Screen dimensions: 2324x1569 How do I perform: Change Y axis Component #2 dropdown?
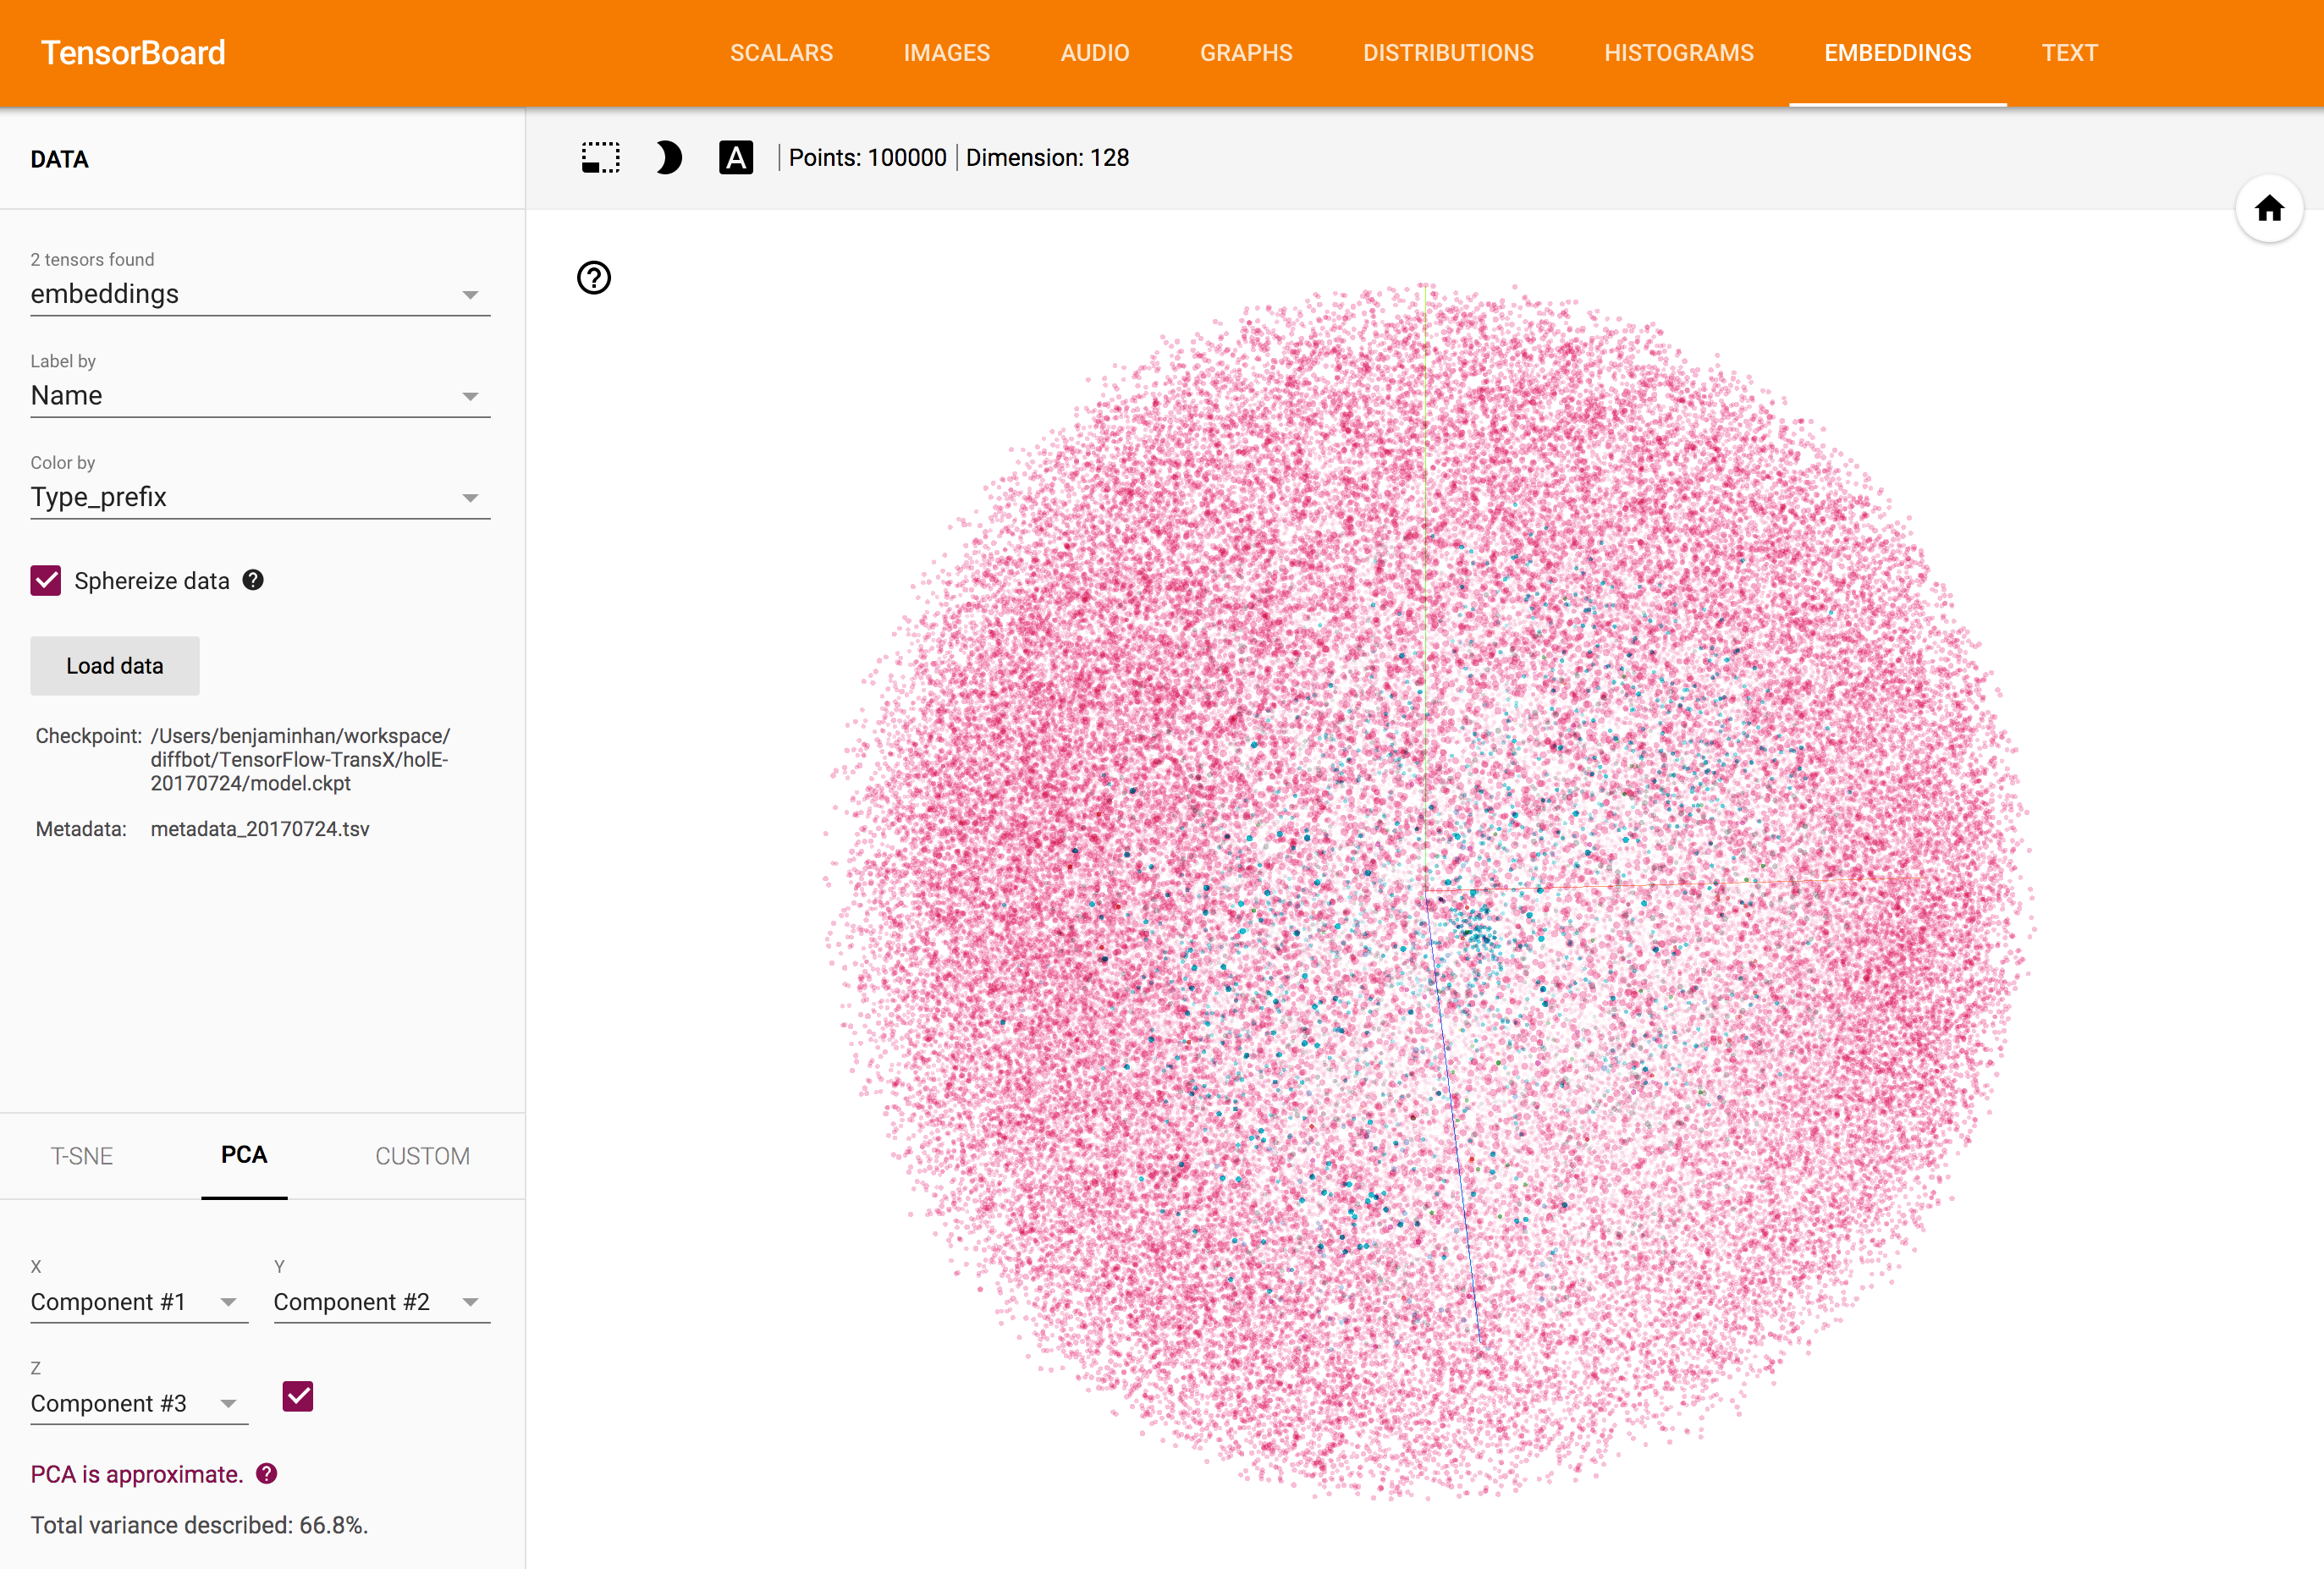381,1302
